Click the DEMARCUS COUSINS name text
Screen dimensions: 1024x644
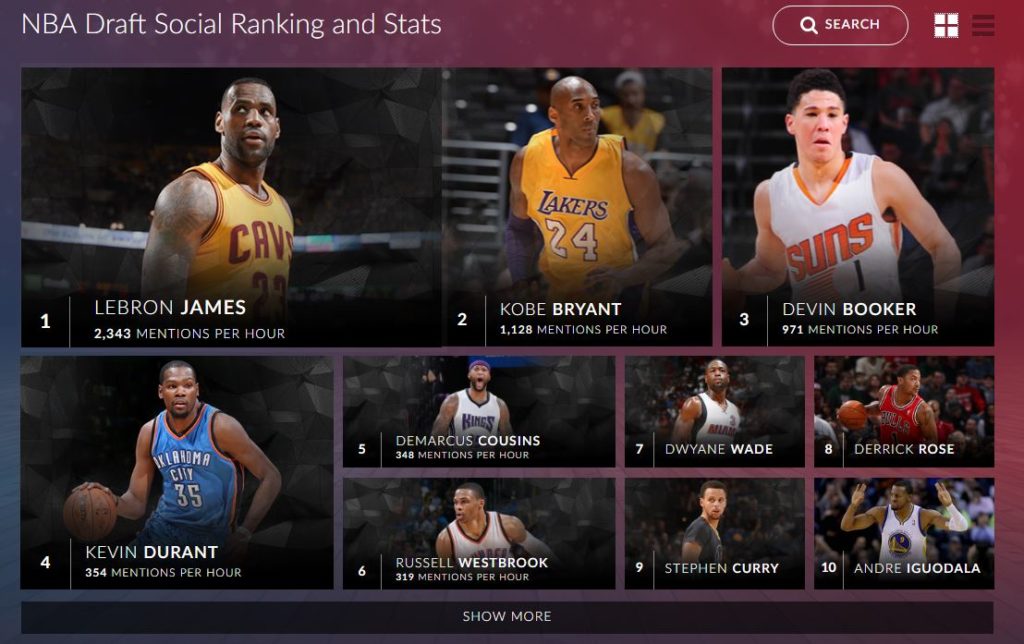(x=468, y=441)
